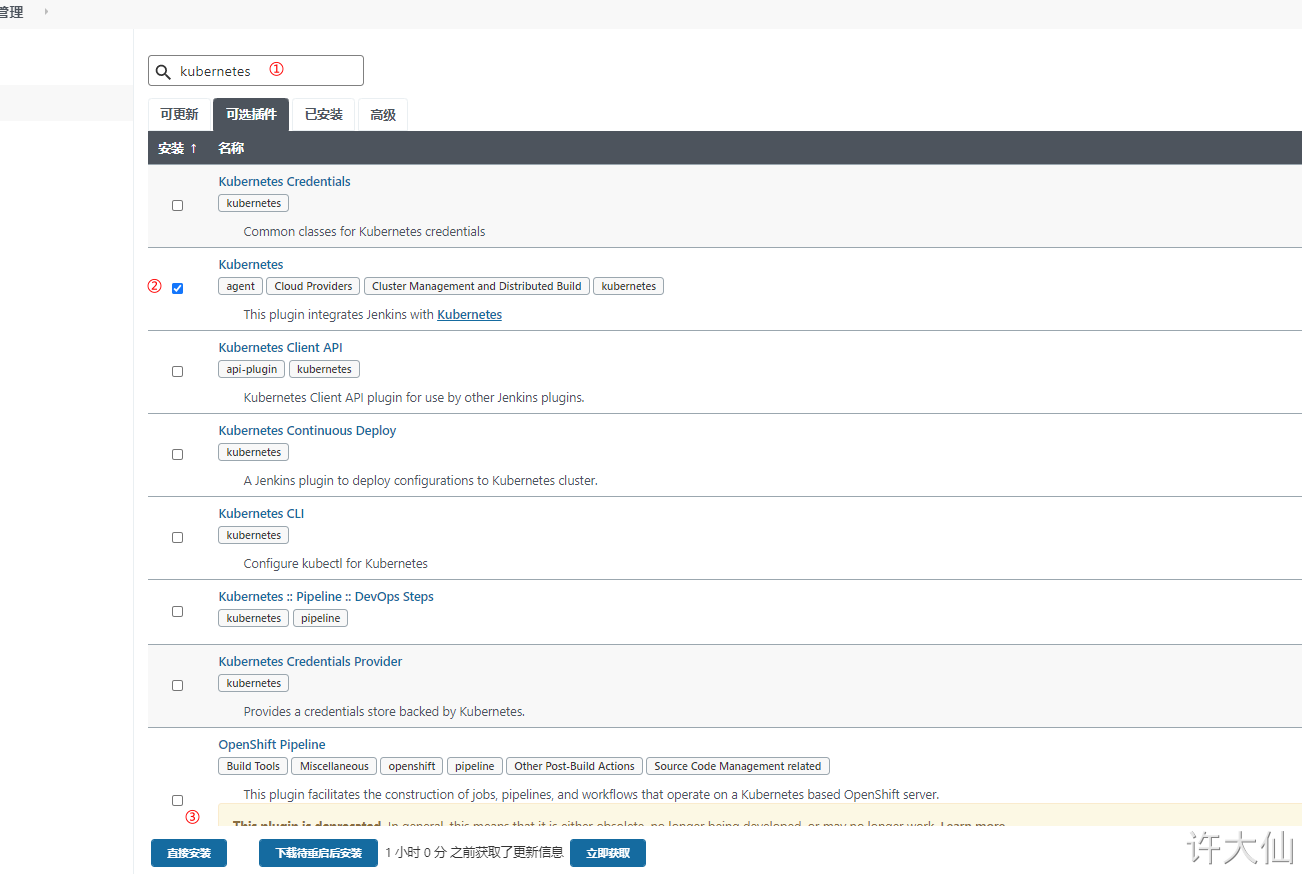Open Kubernetes :: Pipeline :: DevOps Steps link

click(326, 597)
